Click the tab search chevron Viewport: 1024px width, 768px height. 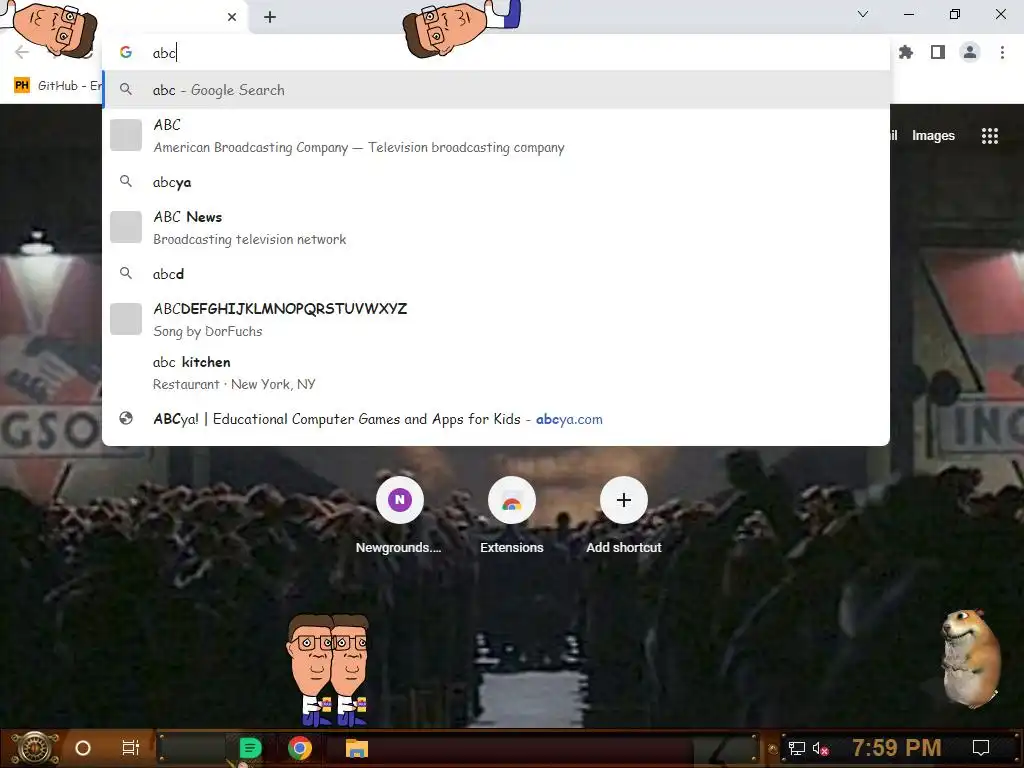coord(863,14)
